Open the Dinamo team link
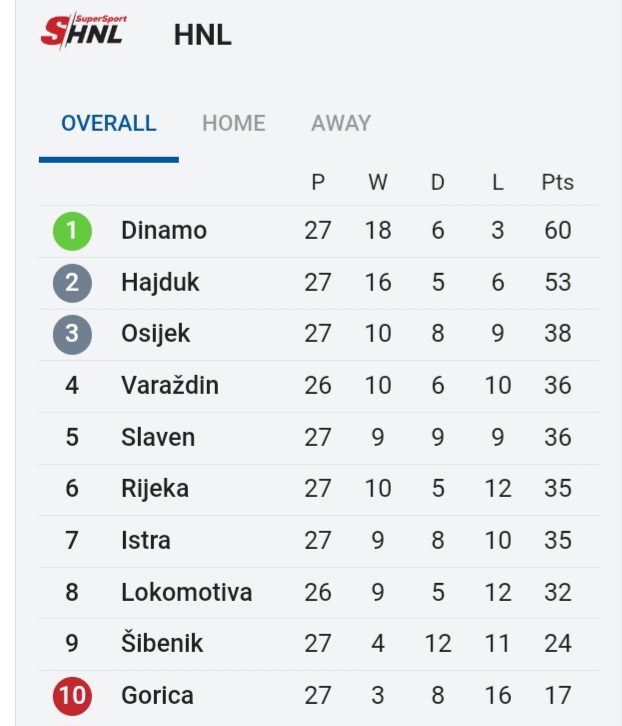This screenshot has height=726, width=622. [x=164, y=231]
